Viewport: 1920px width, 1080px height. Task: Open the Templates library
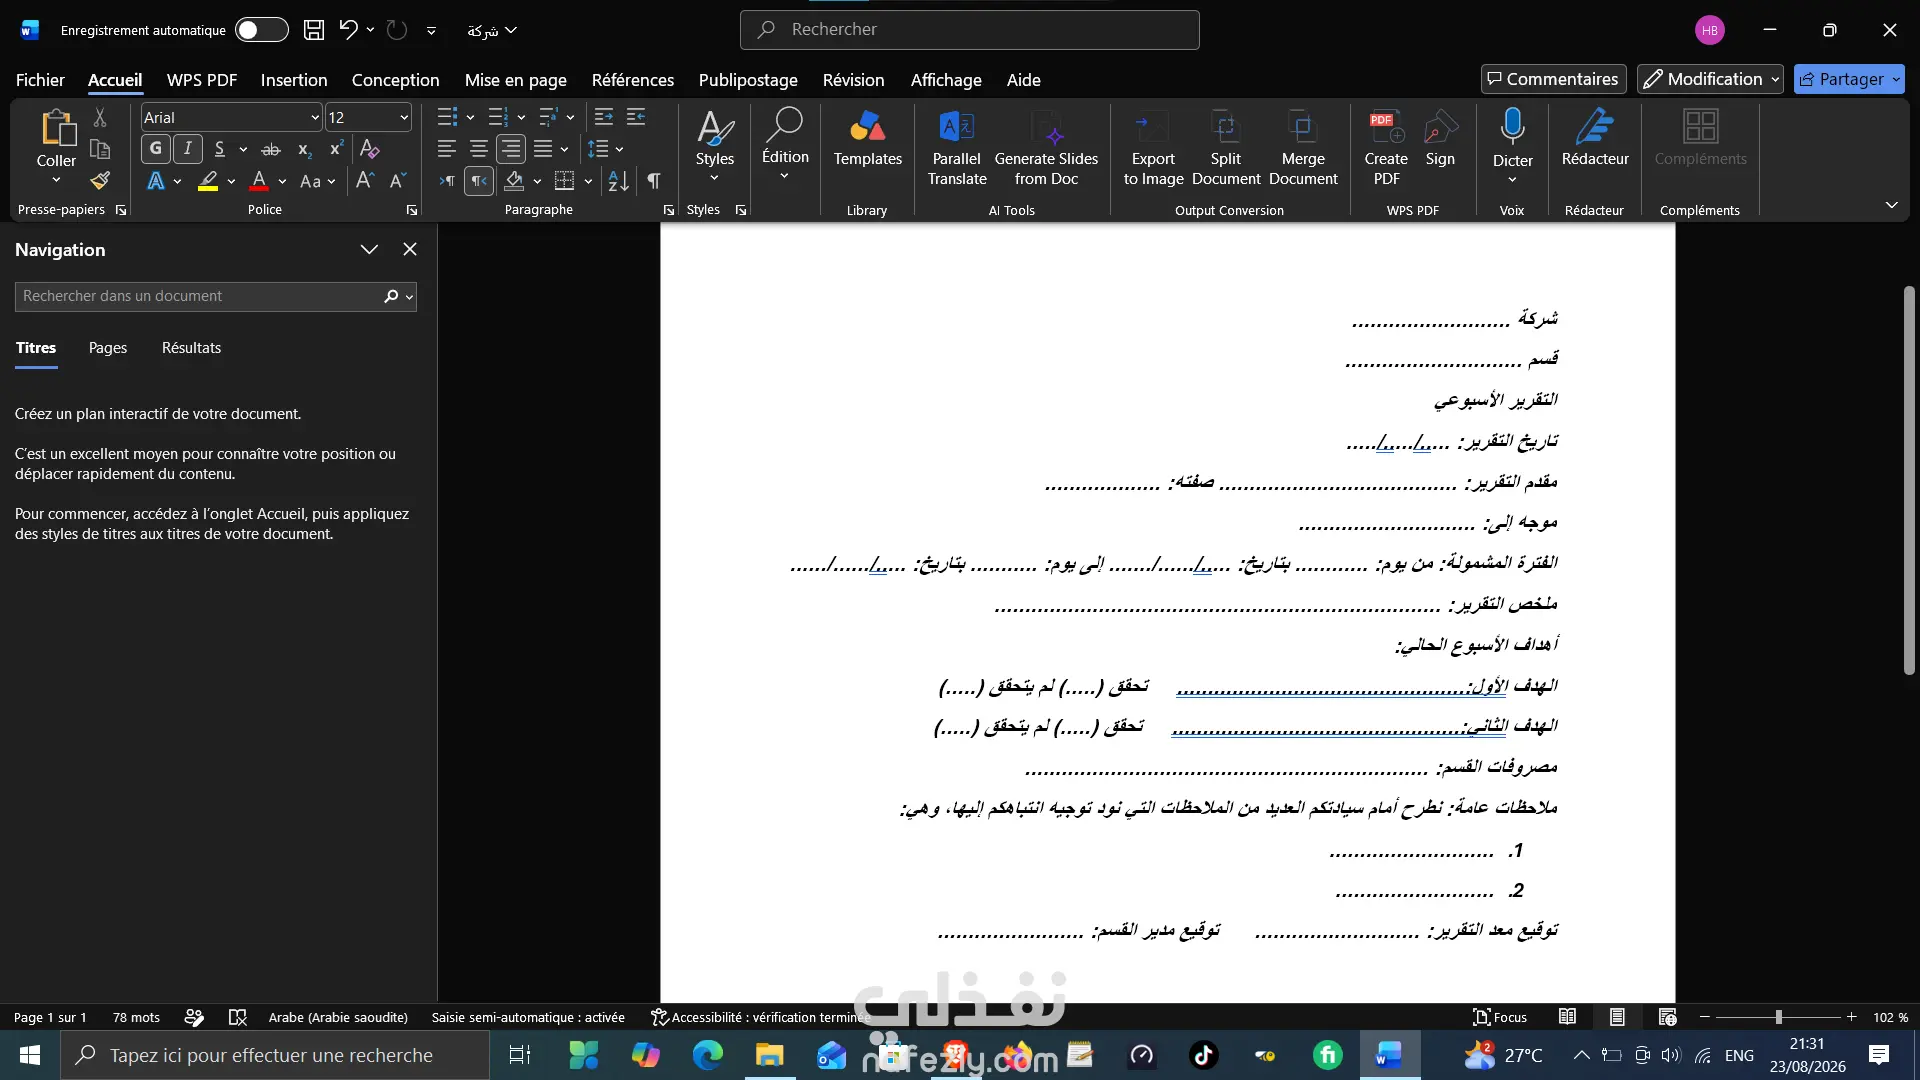868,140
